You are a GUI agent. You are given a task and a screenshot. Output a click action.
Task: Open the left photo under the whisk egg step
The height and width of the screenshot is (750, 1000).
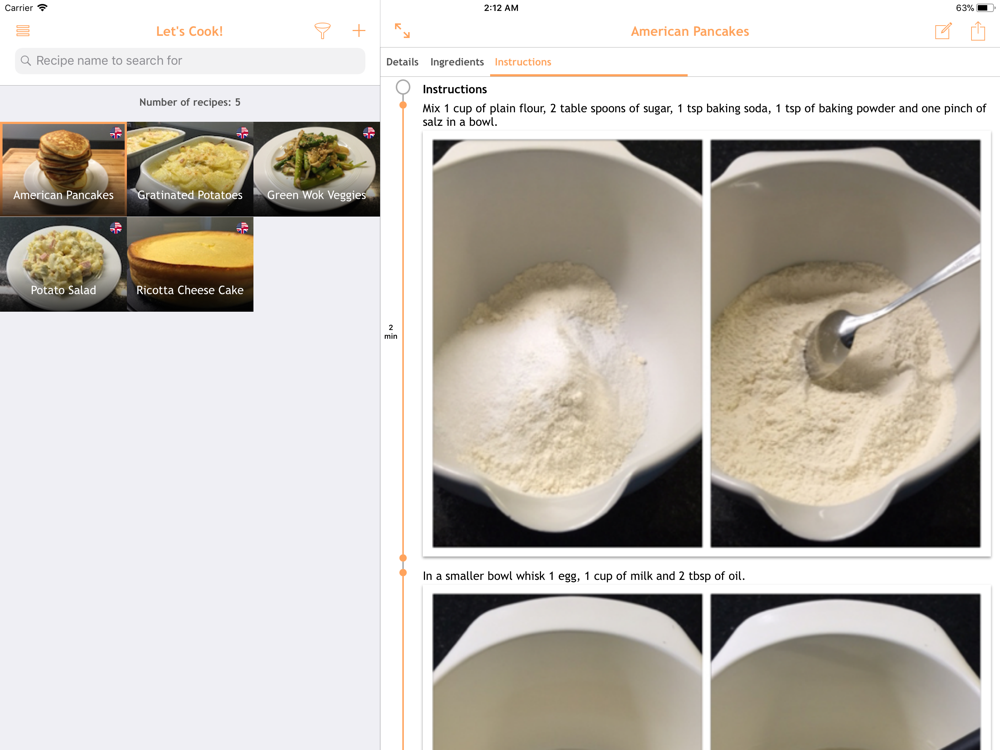tap(567, 672)
